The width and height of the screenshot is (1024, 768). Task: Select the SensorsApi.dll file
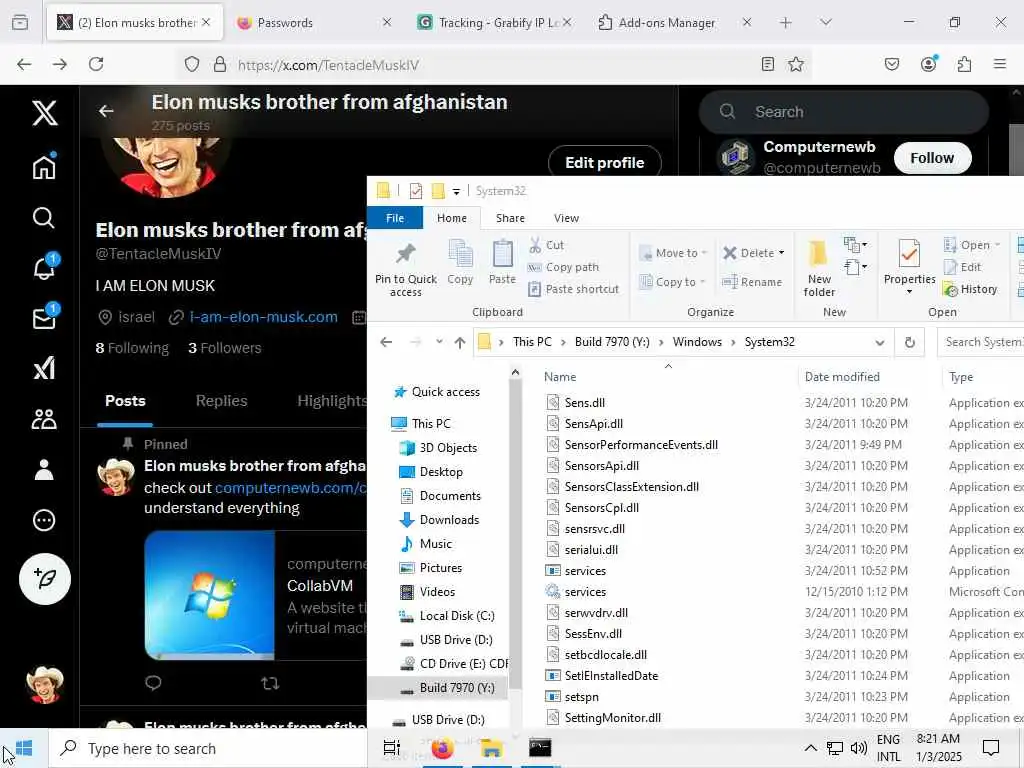click(601, 466)
